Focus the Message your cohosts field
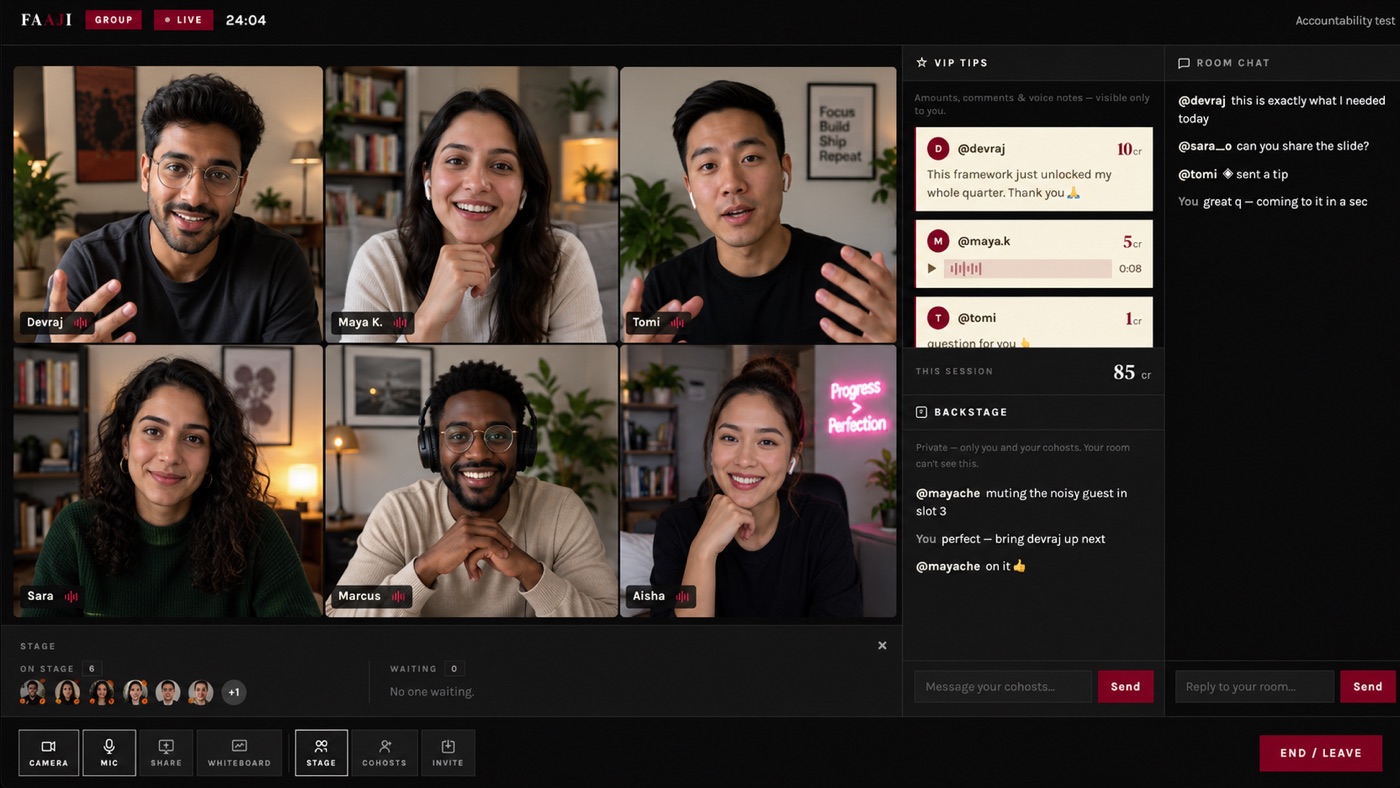Screen dimensions: 1400x788 point(1003,687)
